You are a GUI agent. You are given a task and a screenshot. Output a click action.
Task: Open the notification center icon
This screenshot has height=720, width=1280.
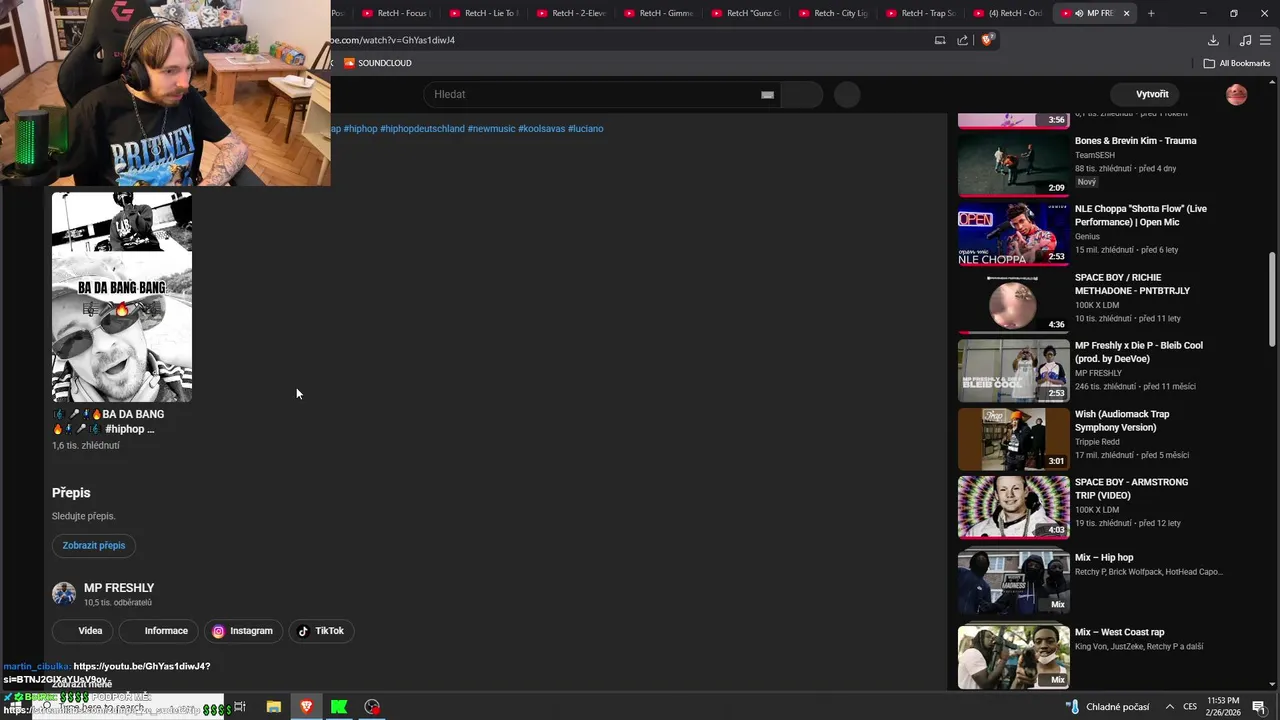[x=1259, y=707]
